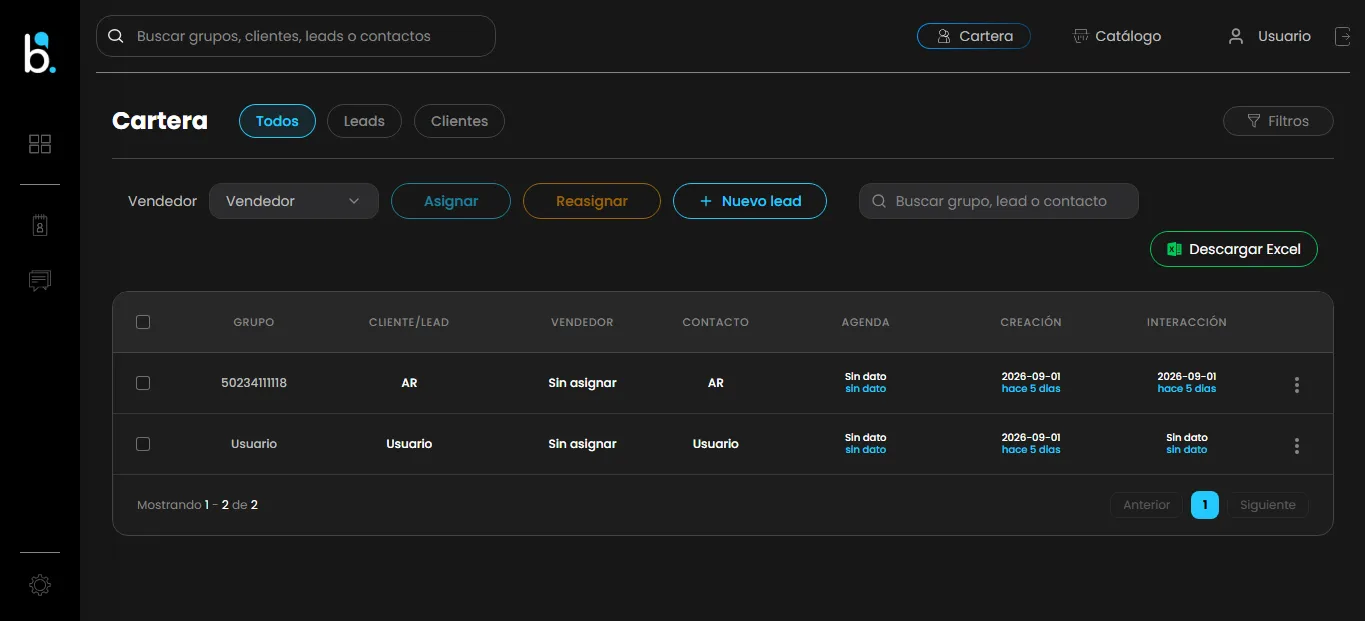Viewport: 1365px width, 621px height.
Task: Click the CLIENTE/LEAD column header
Action: point(409,322)
